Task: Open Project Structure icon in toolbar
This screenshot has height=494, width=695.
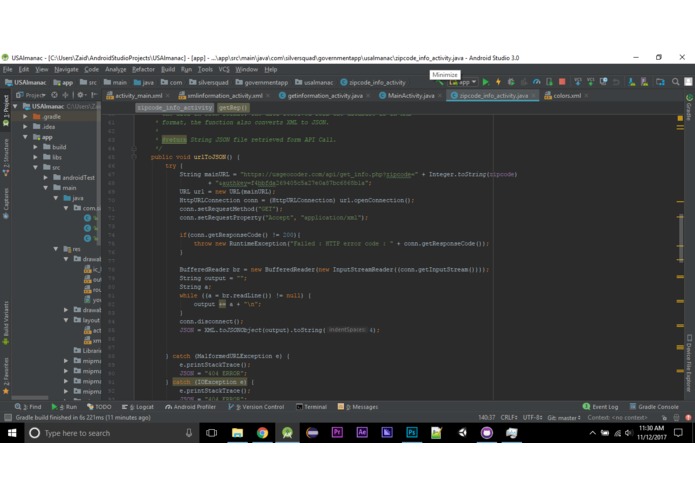Action: [660, 82]
